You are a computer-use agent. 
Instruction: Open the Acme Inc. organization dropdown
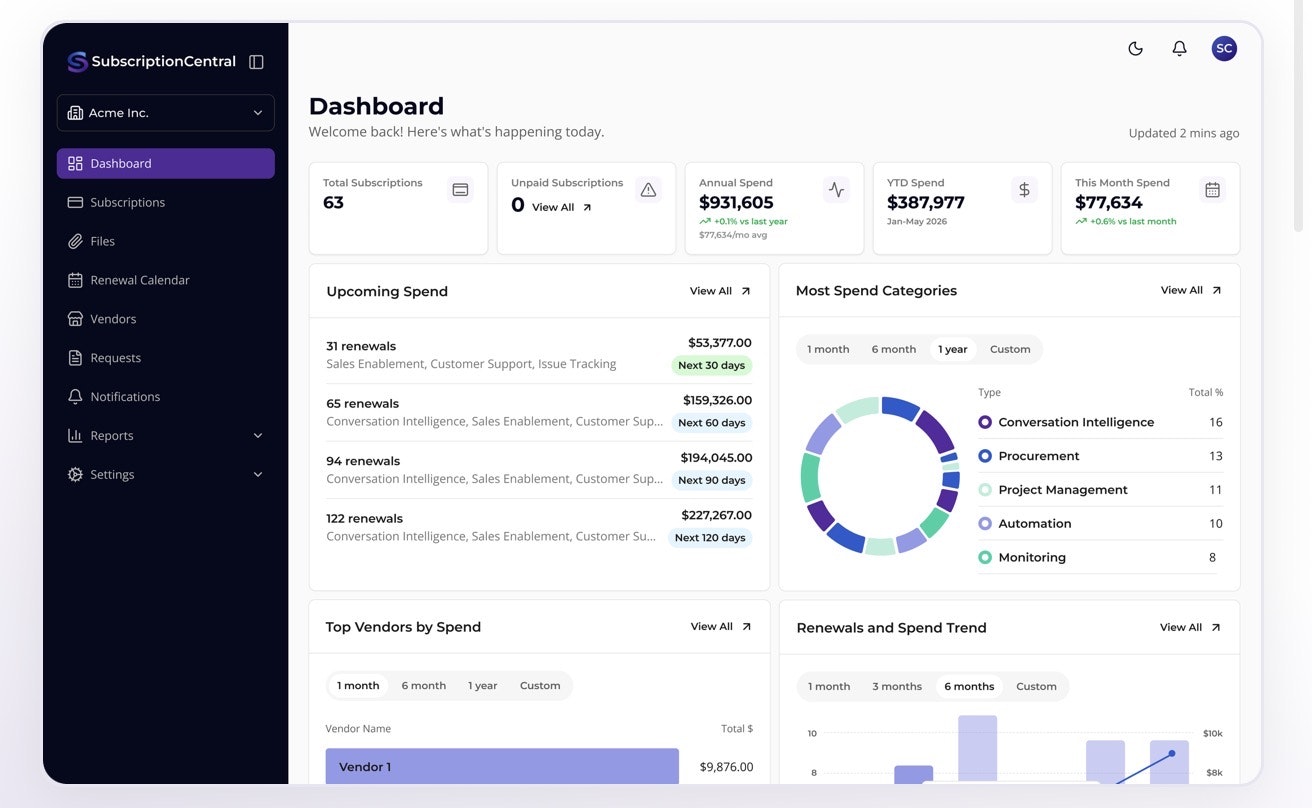pyautogui.click(x=166, y=113)
